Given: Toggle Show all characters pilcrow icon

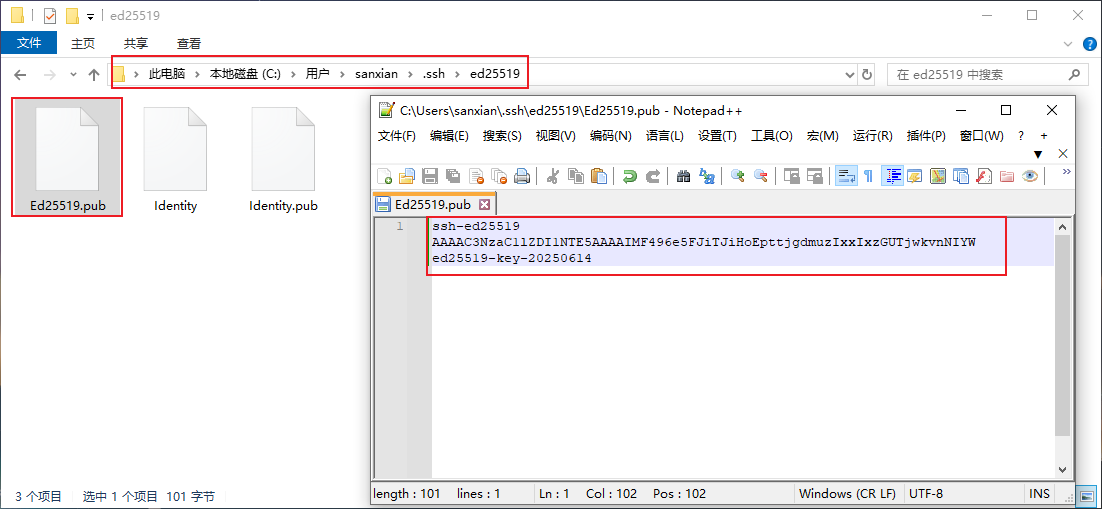Looking at the screenshot, I should (x=868, y=176).
